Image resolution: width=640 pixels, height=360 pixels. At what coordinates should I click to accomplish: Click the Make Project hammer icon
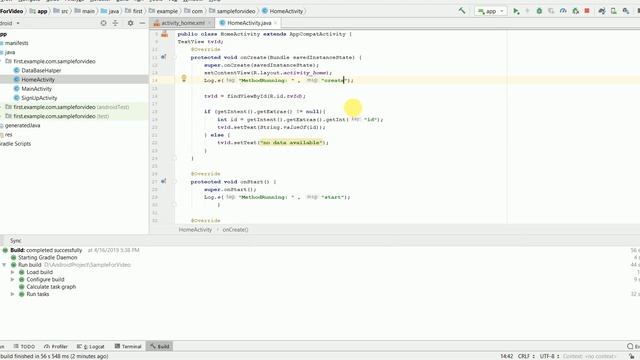[462, 11]
